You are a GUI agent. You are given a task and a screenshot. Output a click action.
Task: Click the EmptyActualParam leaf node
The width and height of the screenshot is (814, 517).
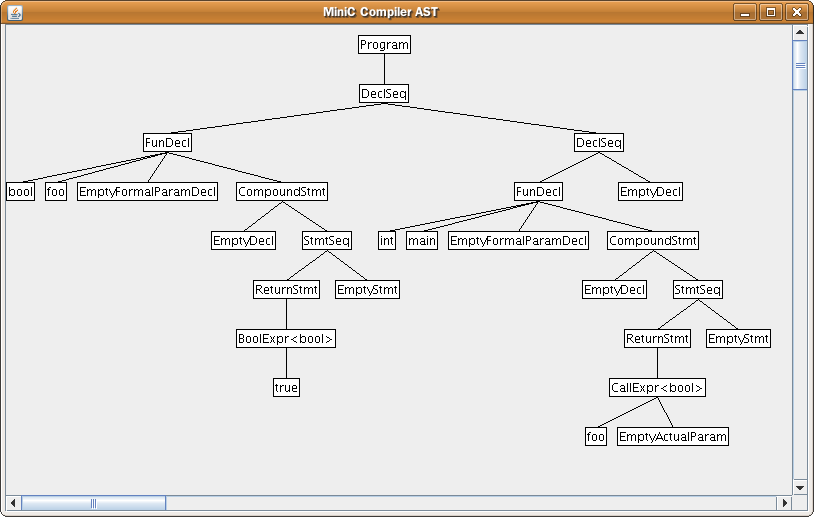(672, 437)
